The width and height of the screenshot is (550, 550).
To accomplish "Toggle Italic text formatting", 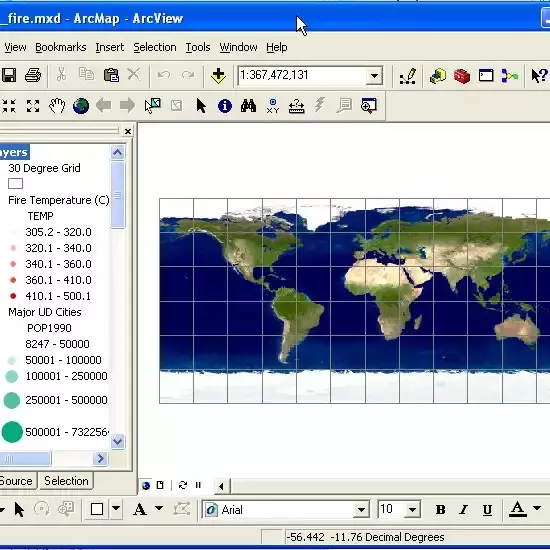I will tap(464, 509).
